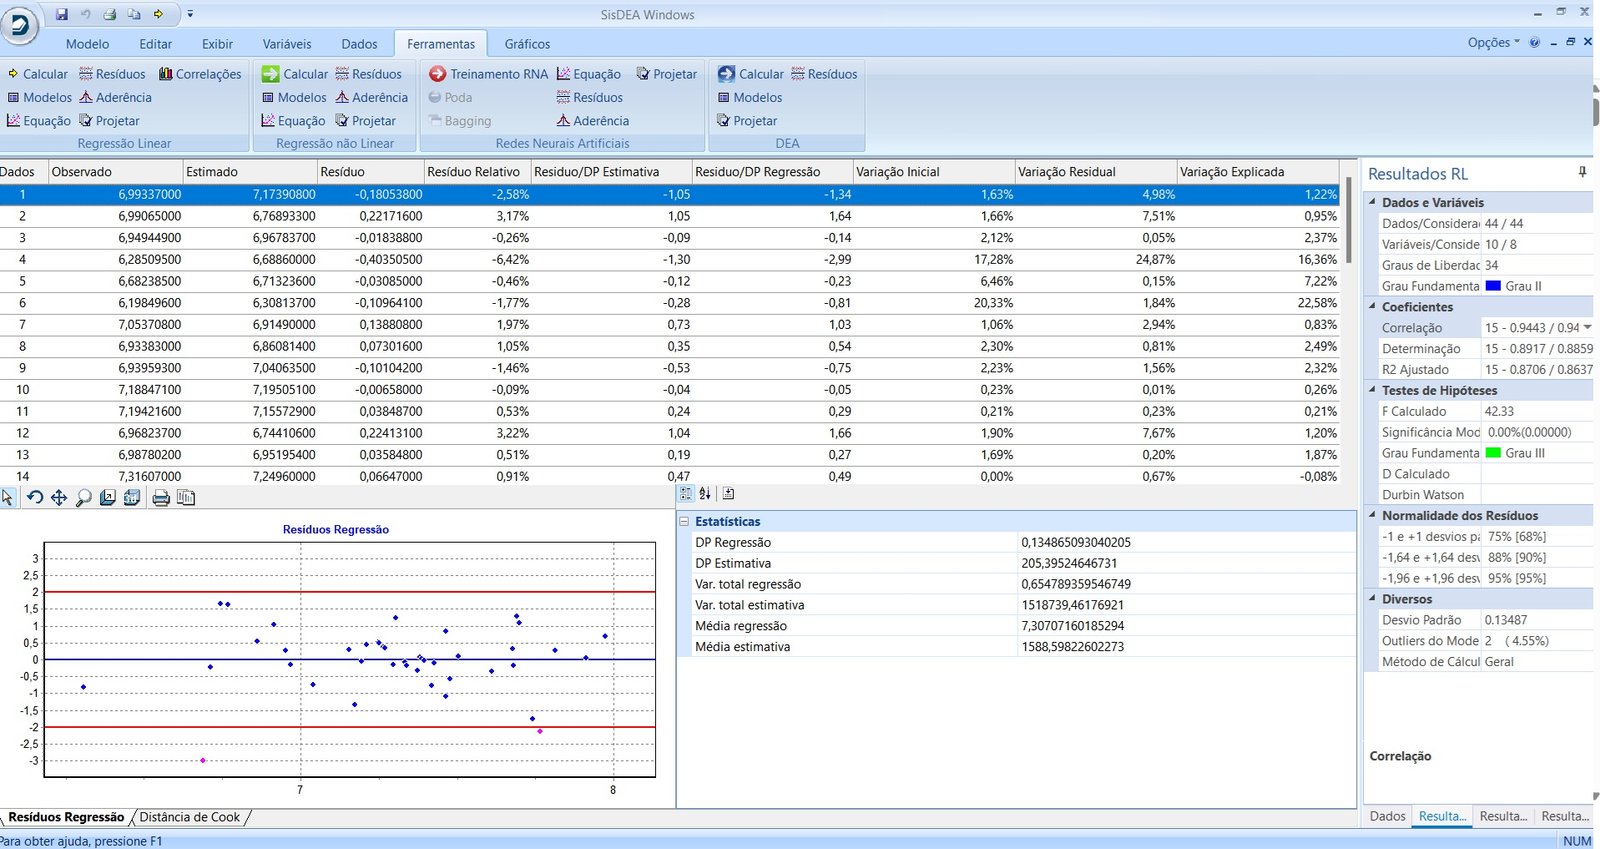Save using the floppy disk icon
Image resolution: width=1600 pixels, height=849 pixels.
pos(62,14)
